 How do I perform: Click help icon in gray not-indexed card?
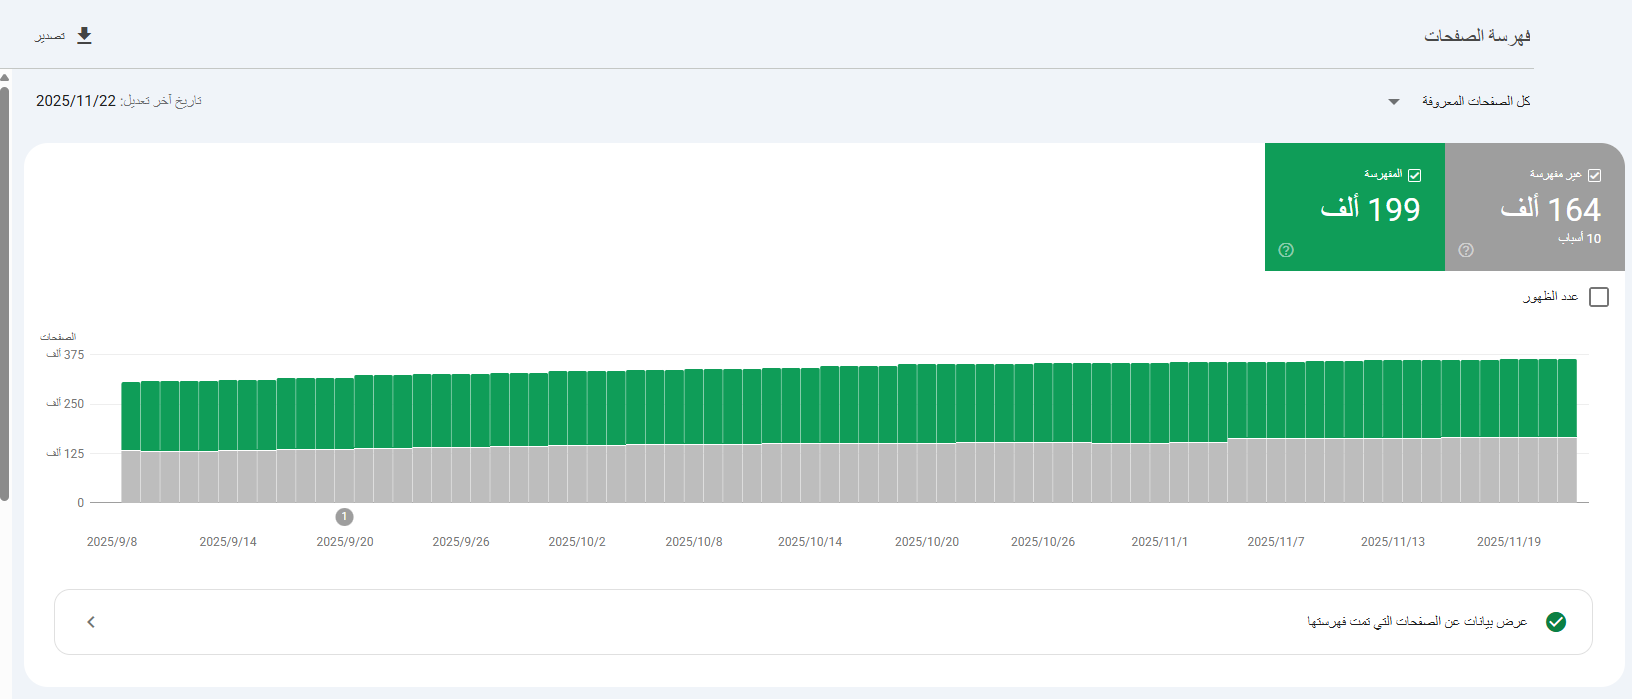click(1466, 250)
